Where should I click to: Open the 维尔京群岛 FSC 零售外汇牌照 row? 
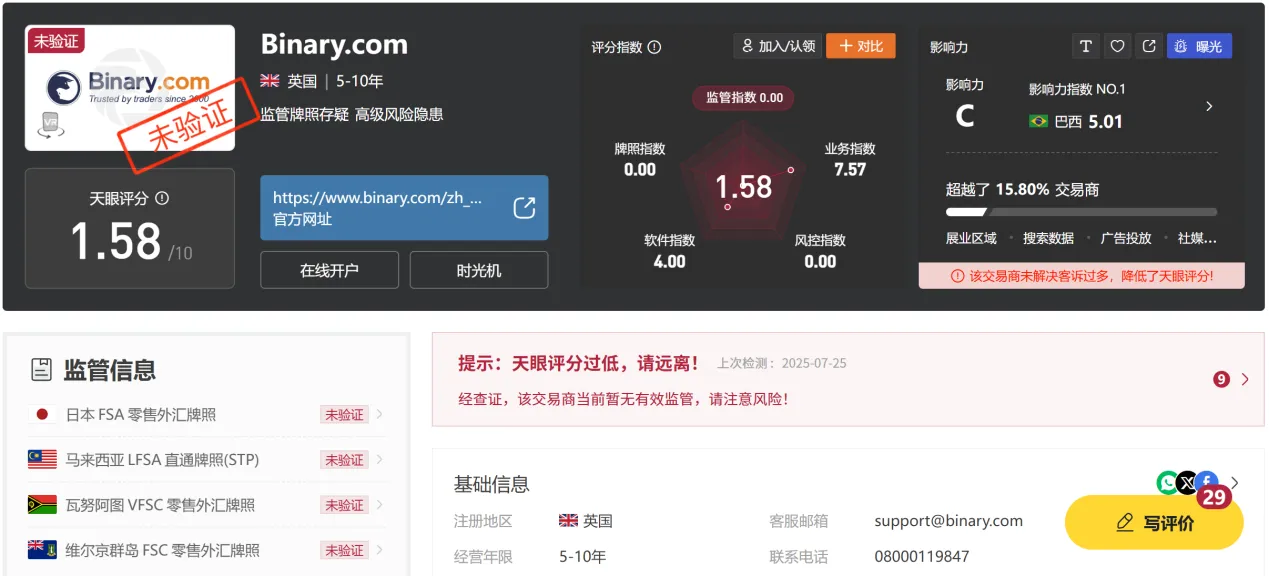coord(207,550)
